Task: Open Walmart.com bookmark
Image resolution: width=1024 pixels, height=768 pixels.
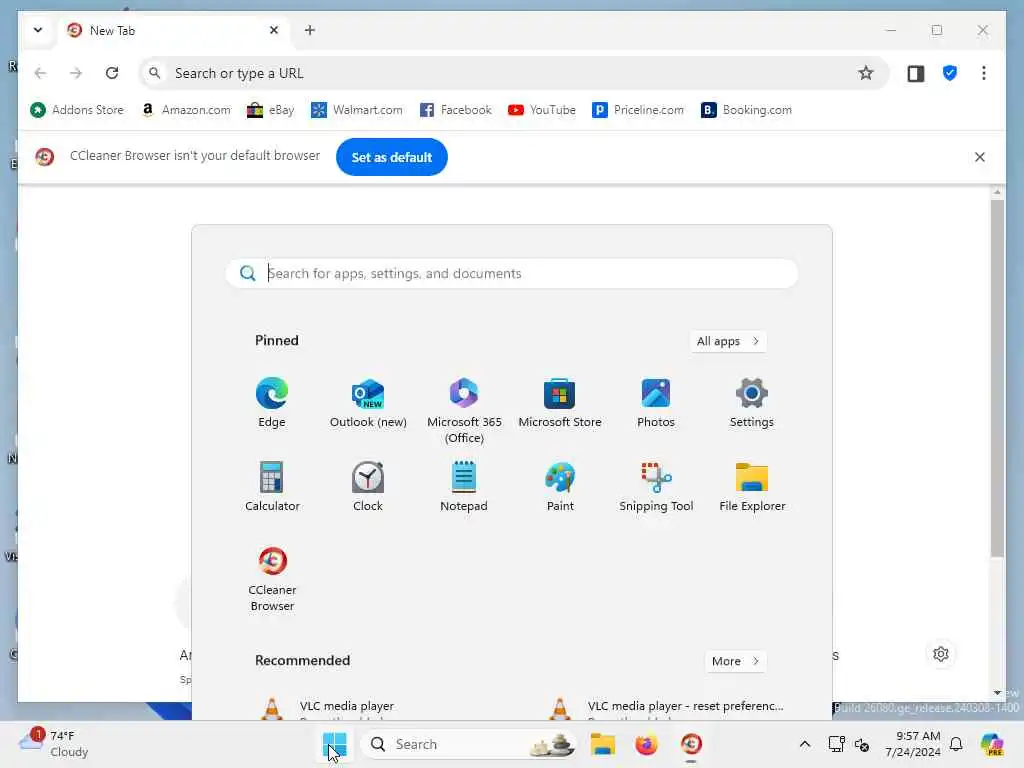Action: [x=357, y=110]
